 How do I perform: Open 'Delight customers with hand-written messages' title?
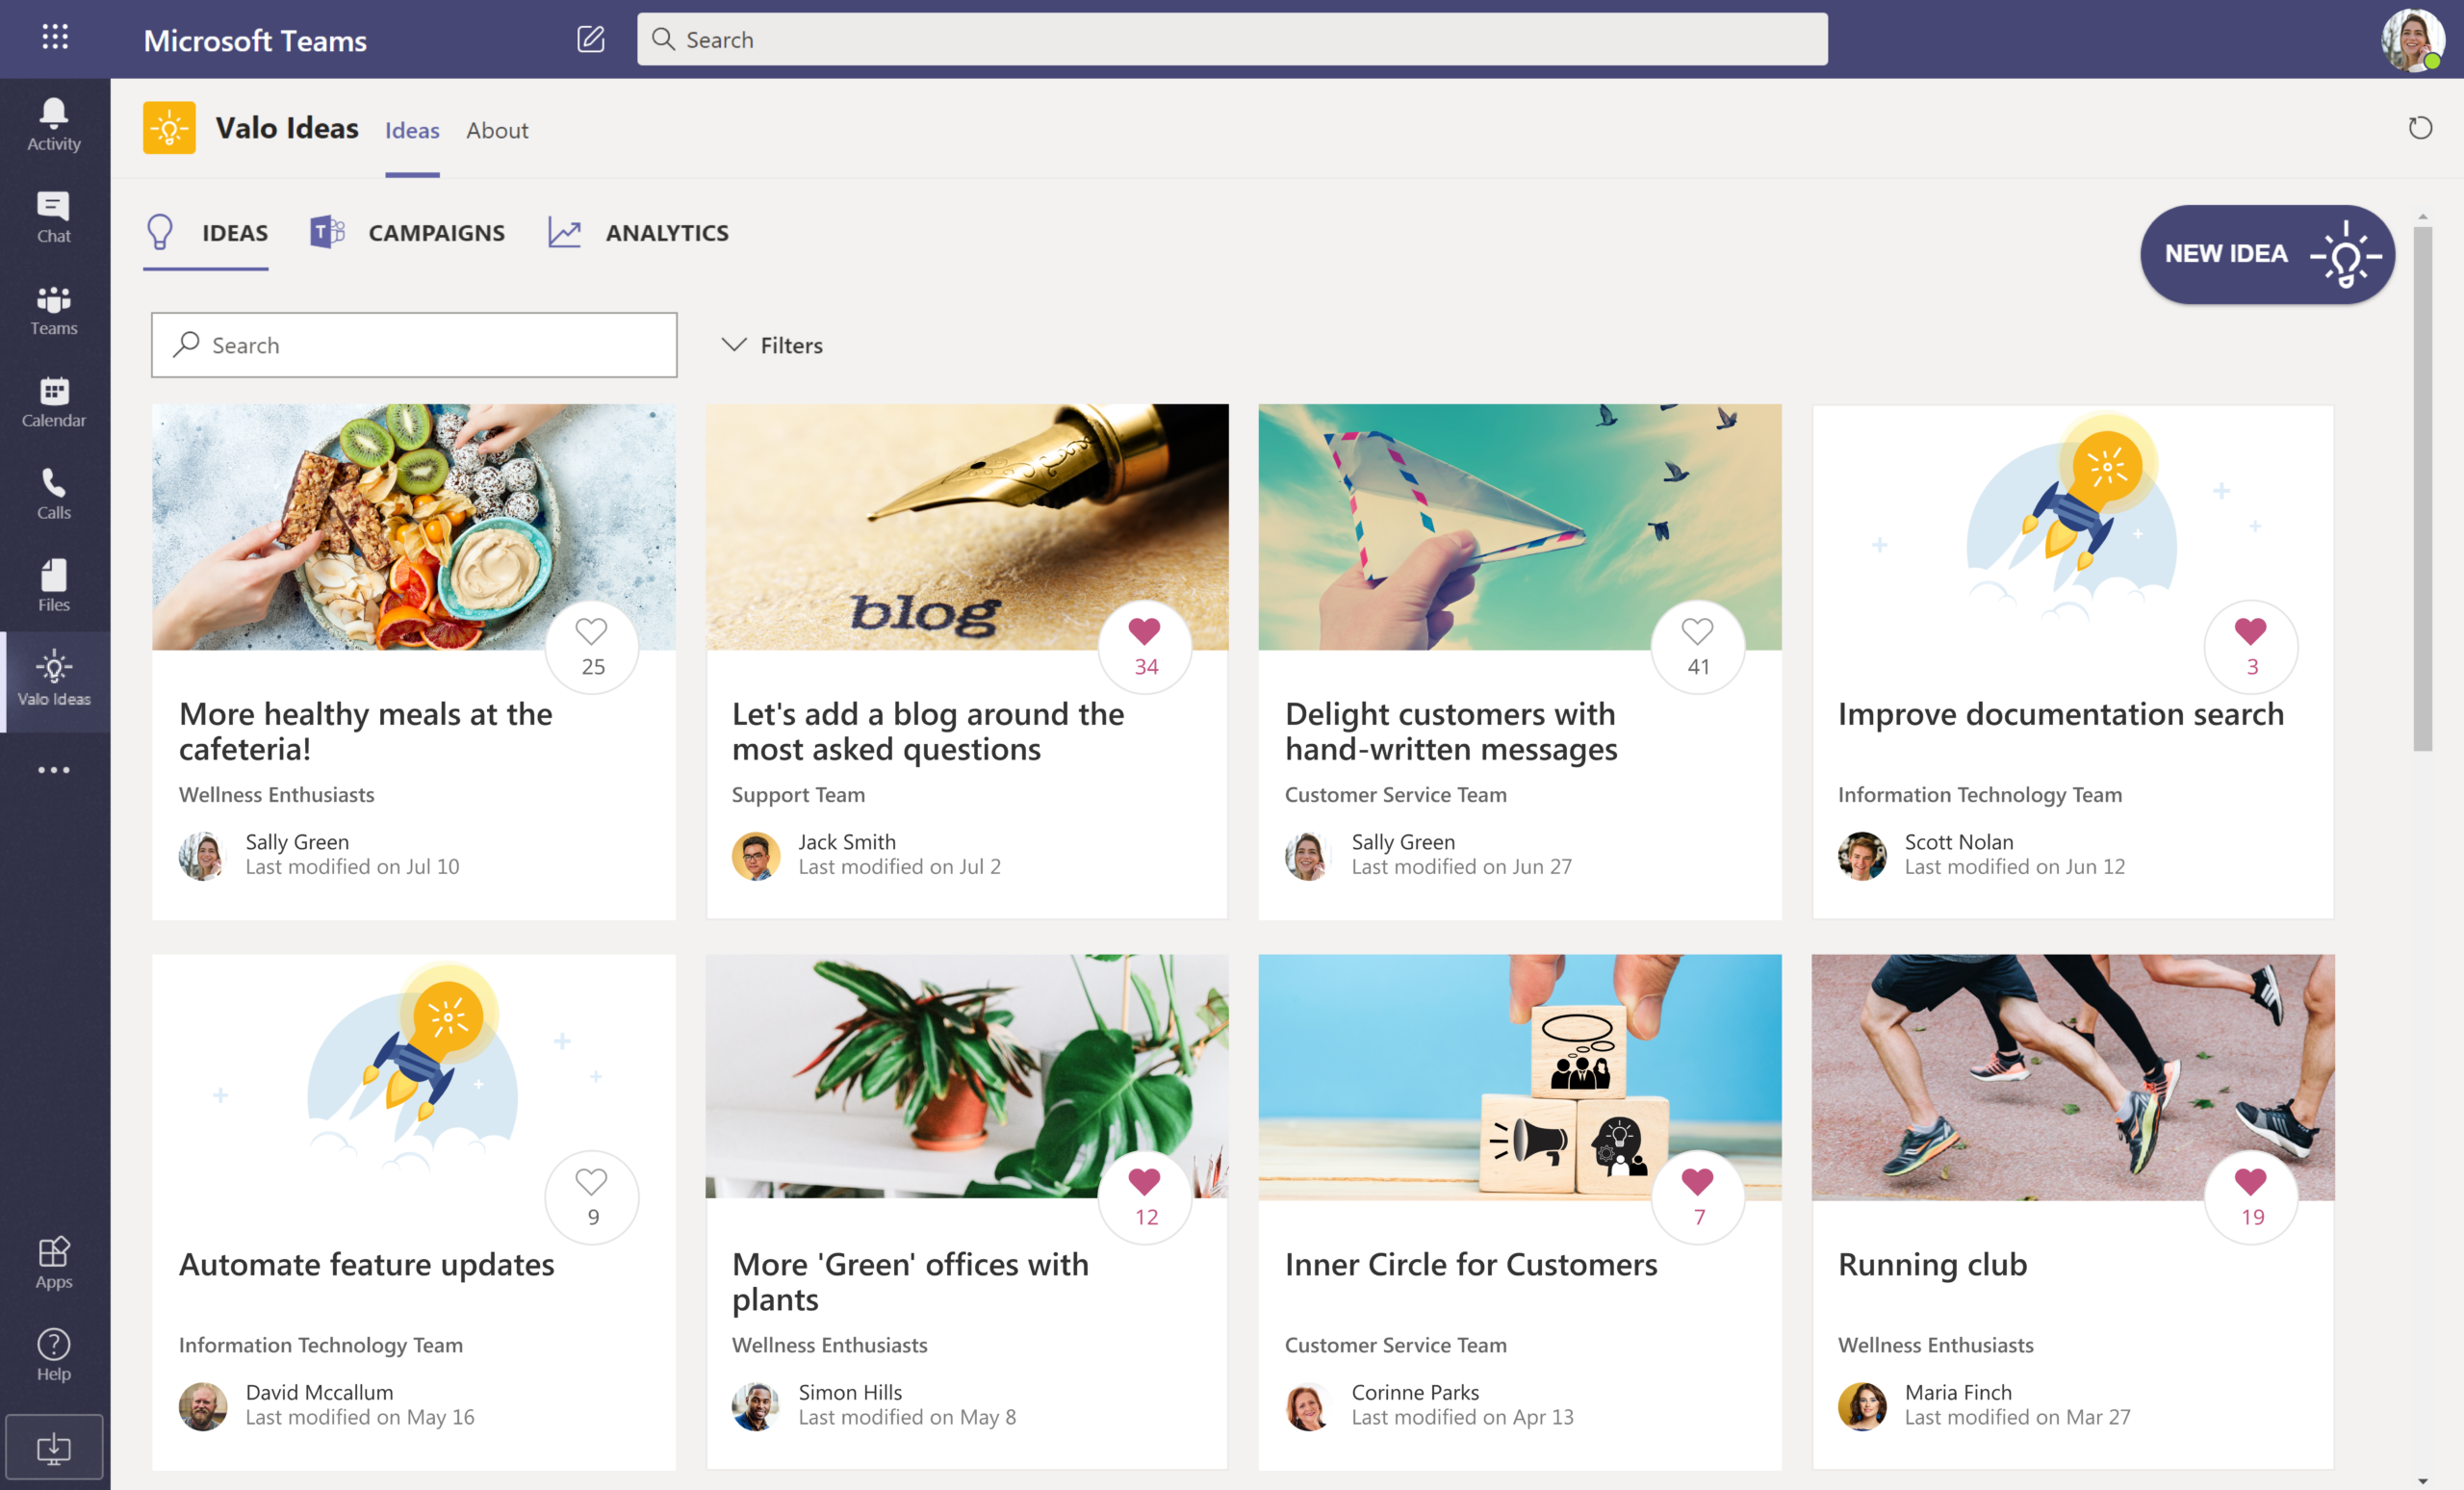1451,731
